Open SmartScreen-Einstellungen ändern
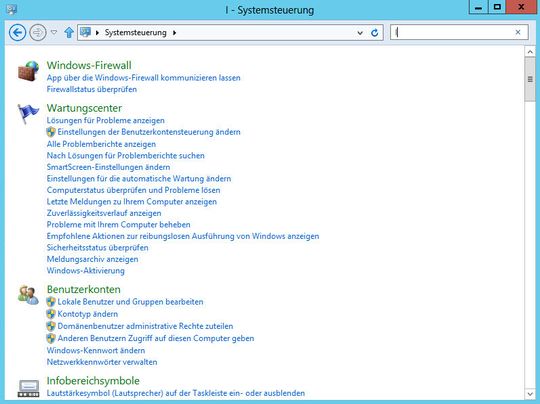Viewport: 540px width, 404px height. tap(108, 167)
